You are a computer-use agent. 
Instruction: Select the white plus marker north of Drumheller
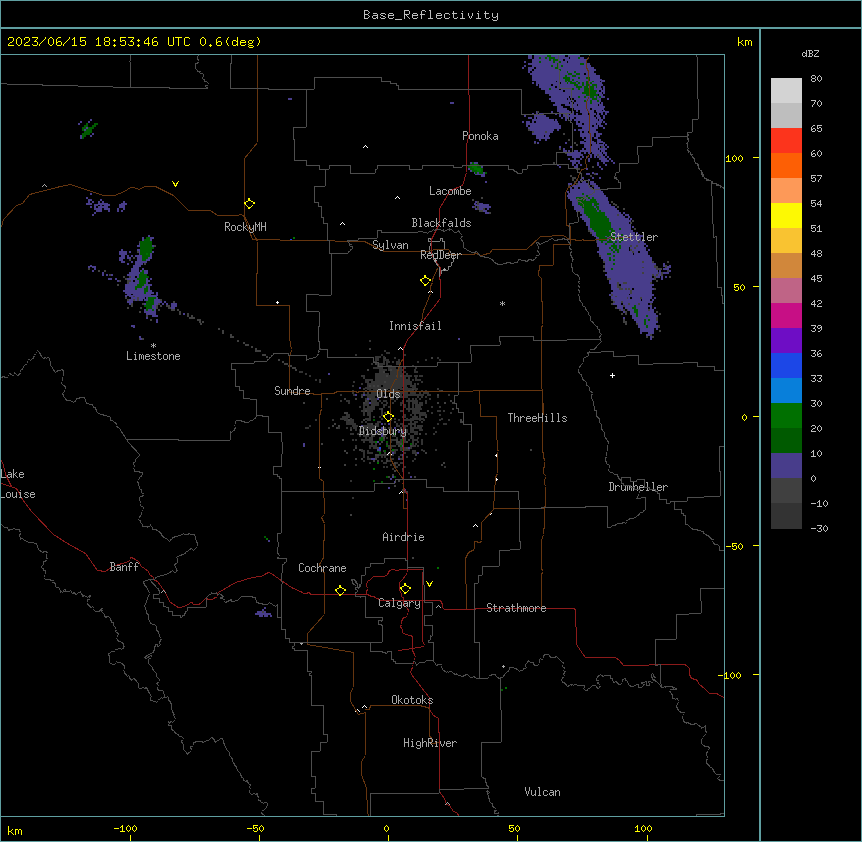click(x=612, y=375)
